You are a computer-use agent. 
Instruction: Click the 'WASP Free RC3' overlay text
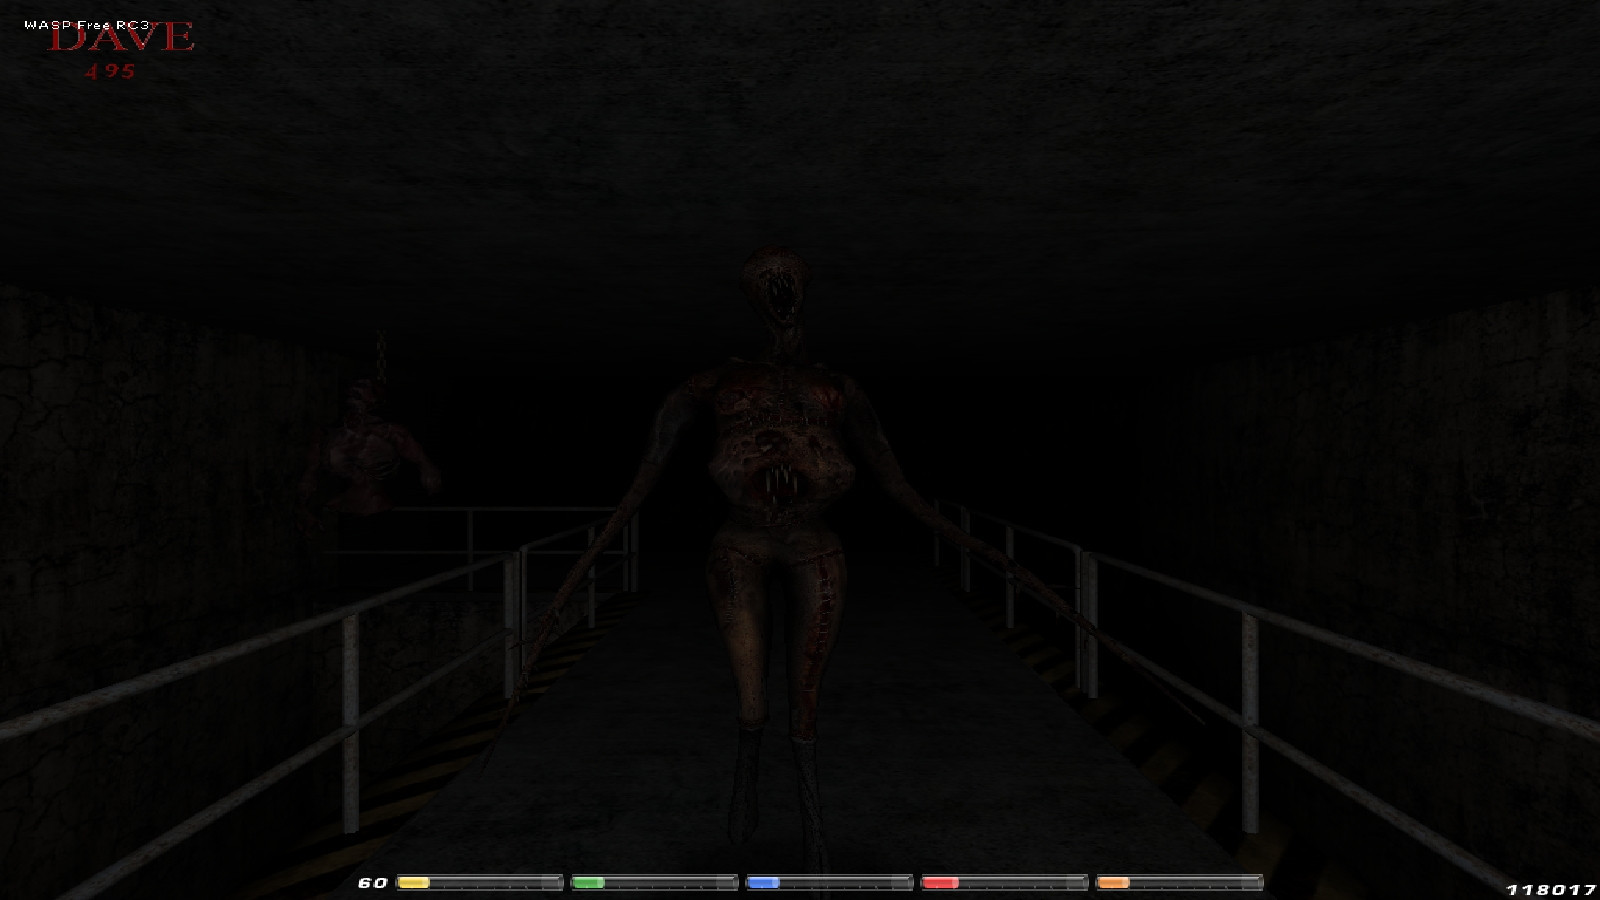point(87,24)
